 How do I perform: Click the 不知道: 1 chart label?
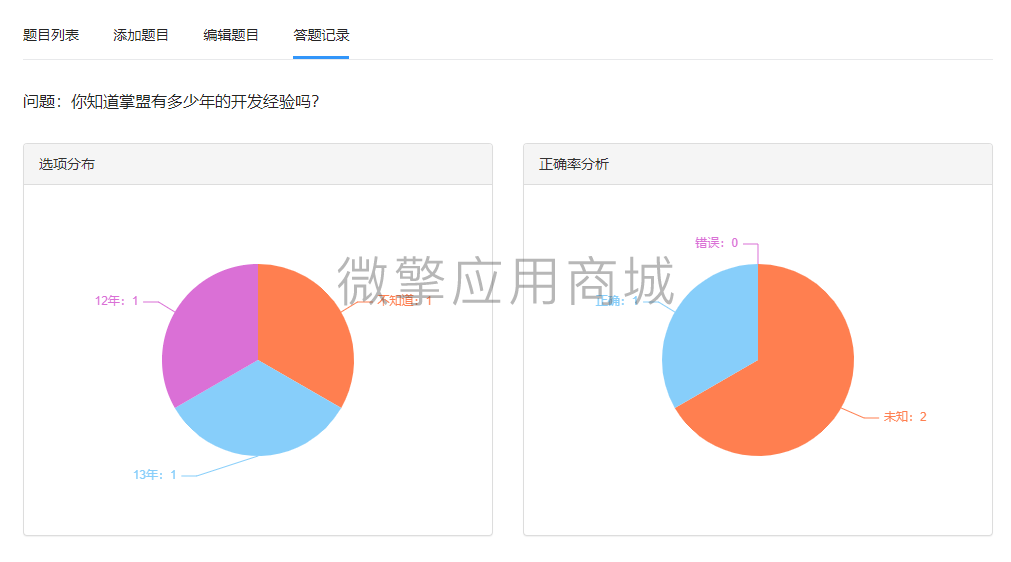[x=404, y=301]
